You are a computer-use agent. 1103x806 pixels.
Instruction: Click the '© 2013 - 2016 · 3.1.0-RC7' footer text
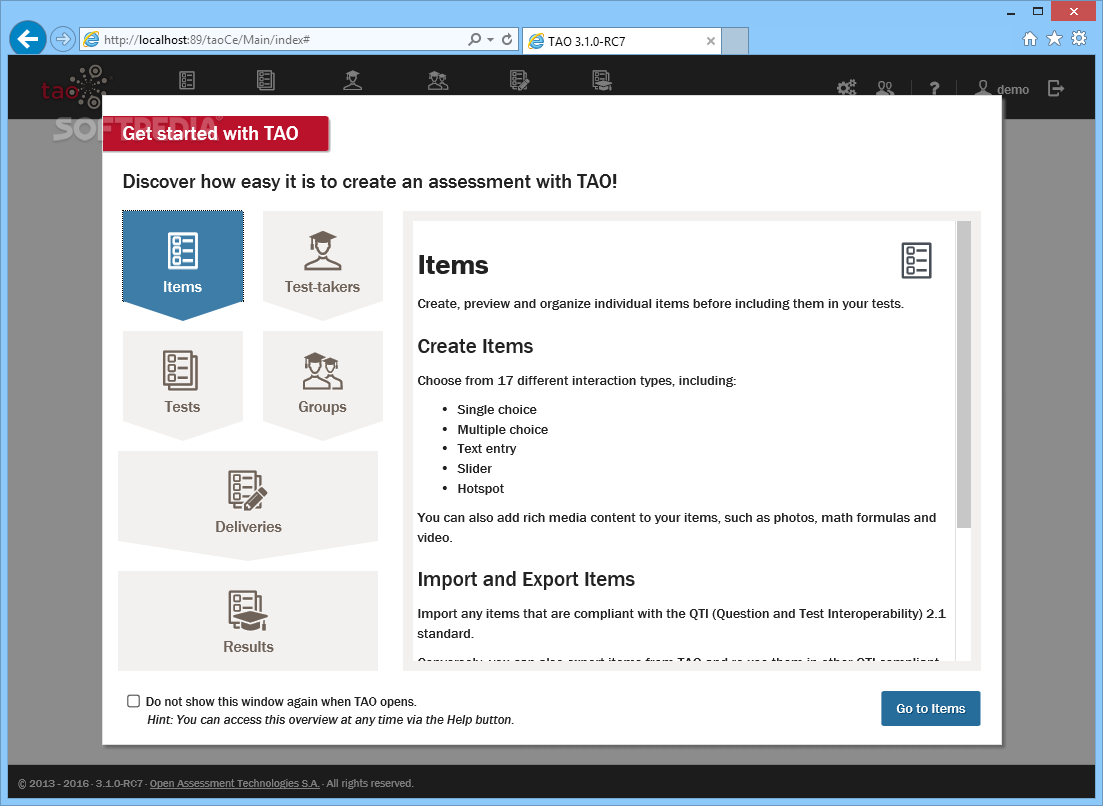pyautogui.click(x=80, y=783)
